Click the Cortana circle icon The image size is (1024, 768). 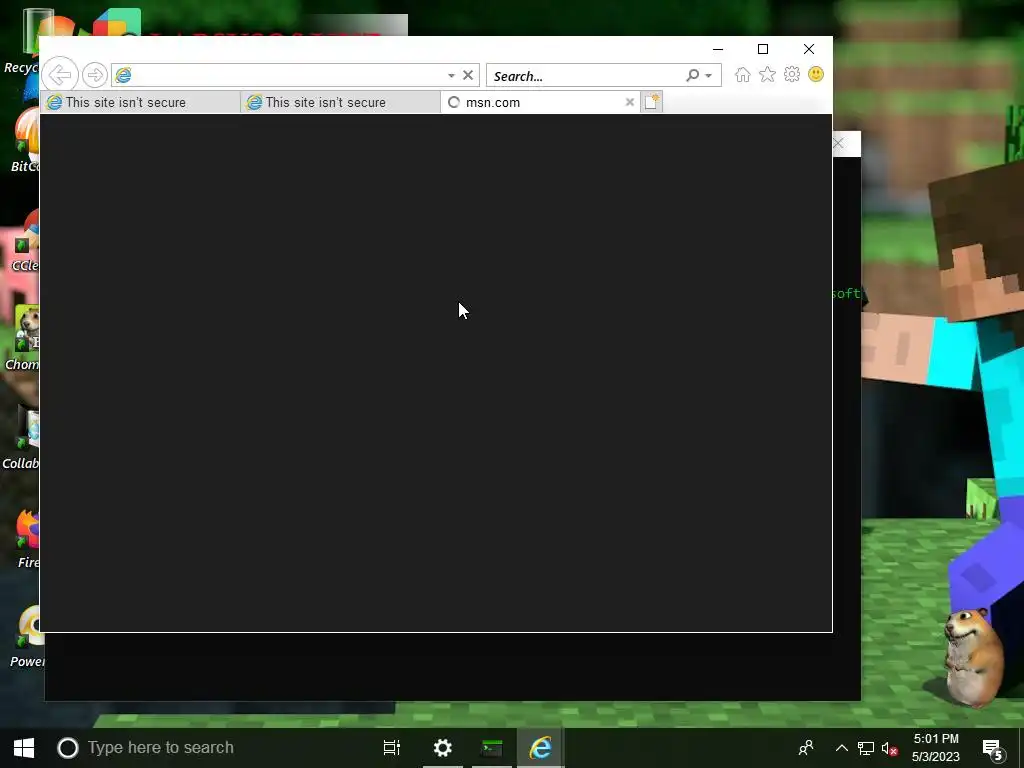[67, 748]
